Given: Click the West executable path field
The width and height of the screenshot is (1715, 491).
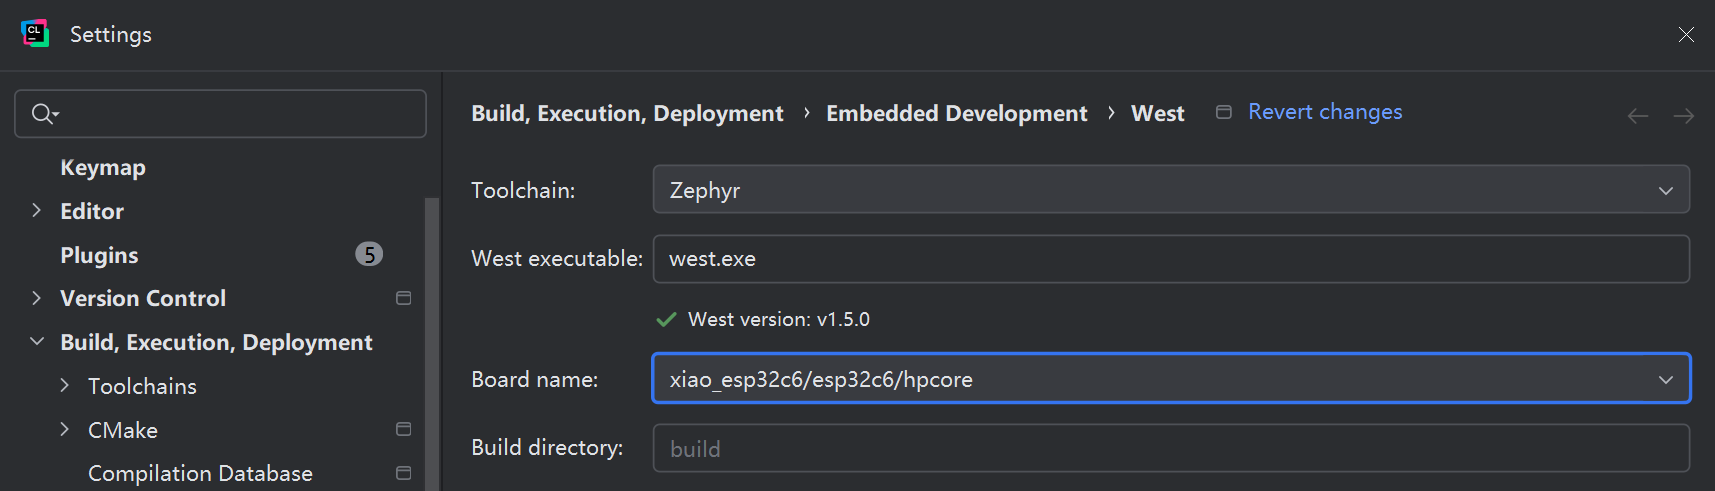Looking at the screenshot, I should [1170, 259].
